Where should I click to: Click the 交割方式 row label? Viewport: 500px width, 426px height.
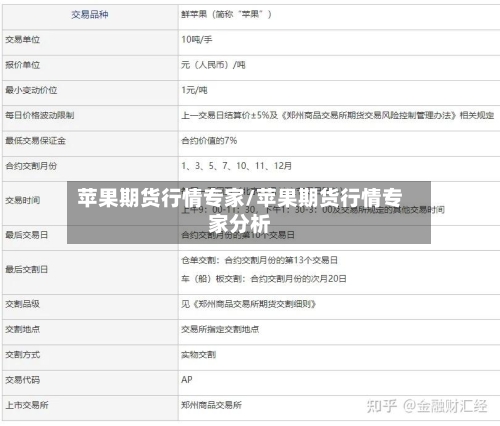pyautogui.click(x=23, y=355)
